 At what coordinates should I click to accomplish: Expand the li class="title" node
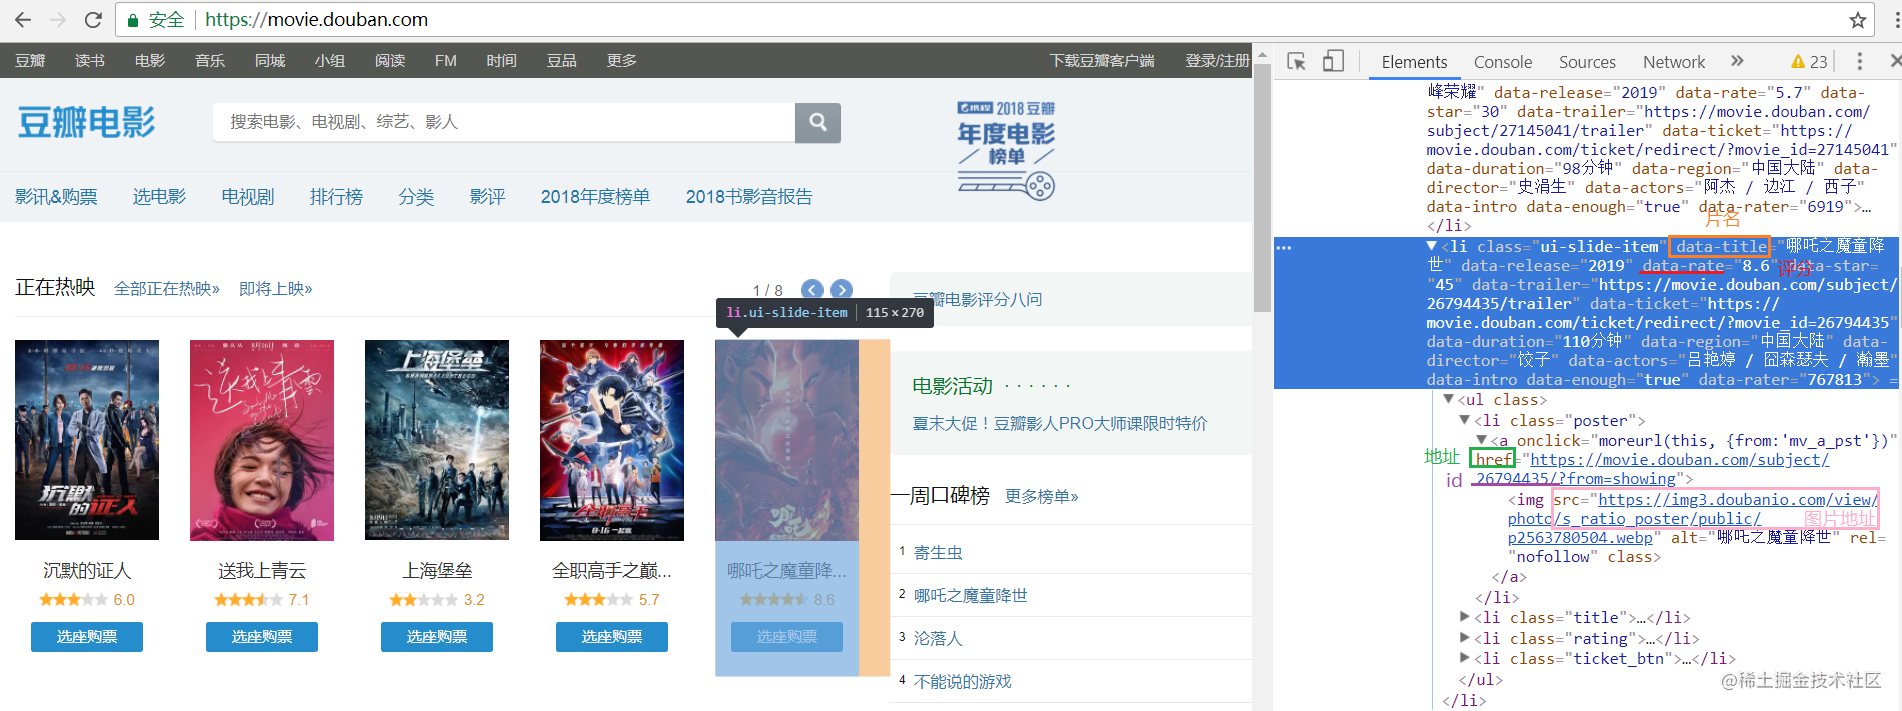click(x=1464, y=617)
